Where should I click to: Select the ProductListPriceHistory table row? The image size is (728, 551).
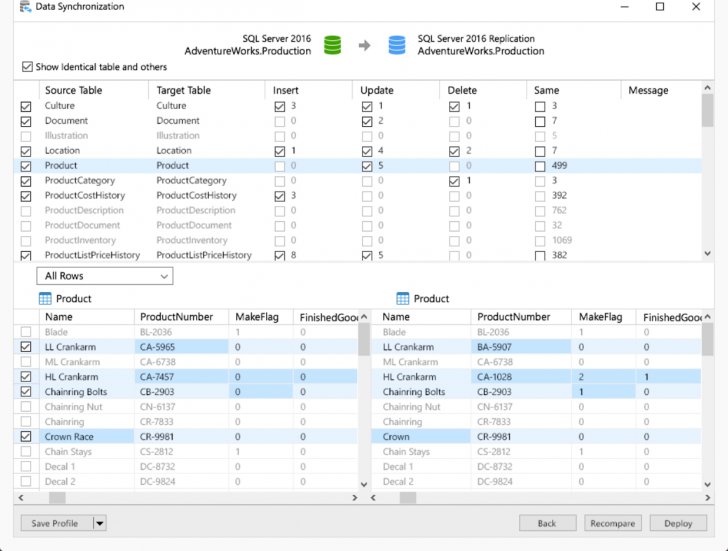point(358,255)
